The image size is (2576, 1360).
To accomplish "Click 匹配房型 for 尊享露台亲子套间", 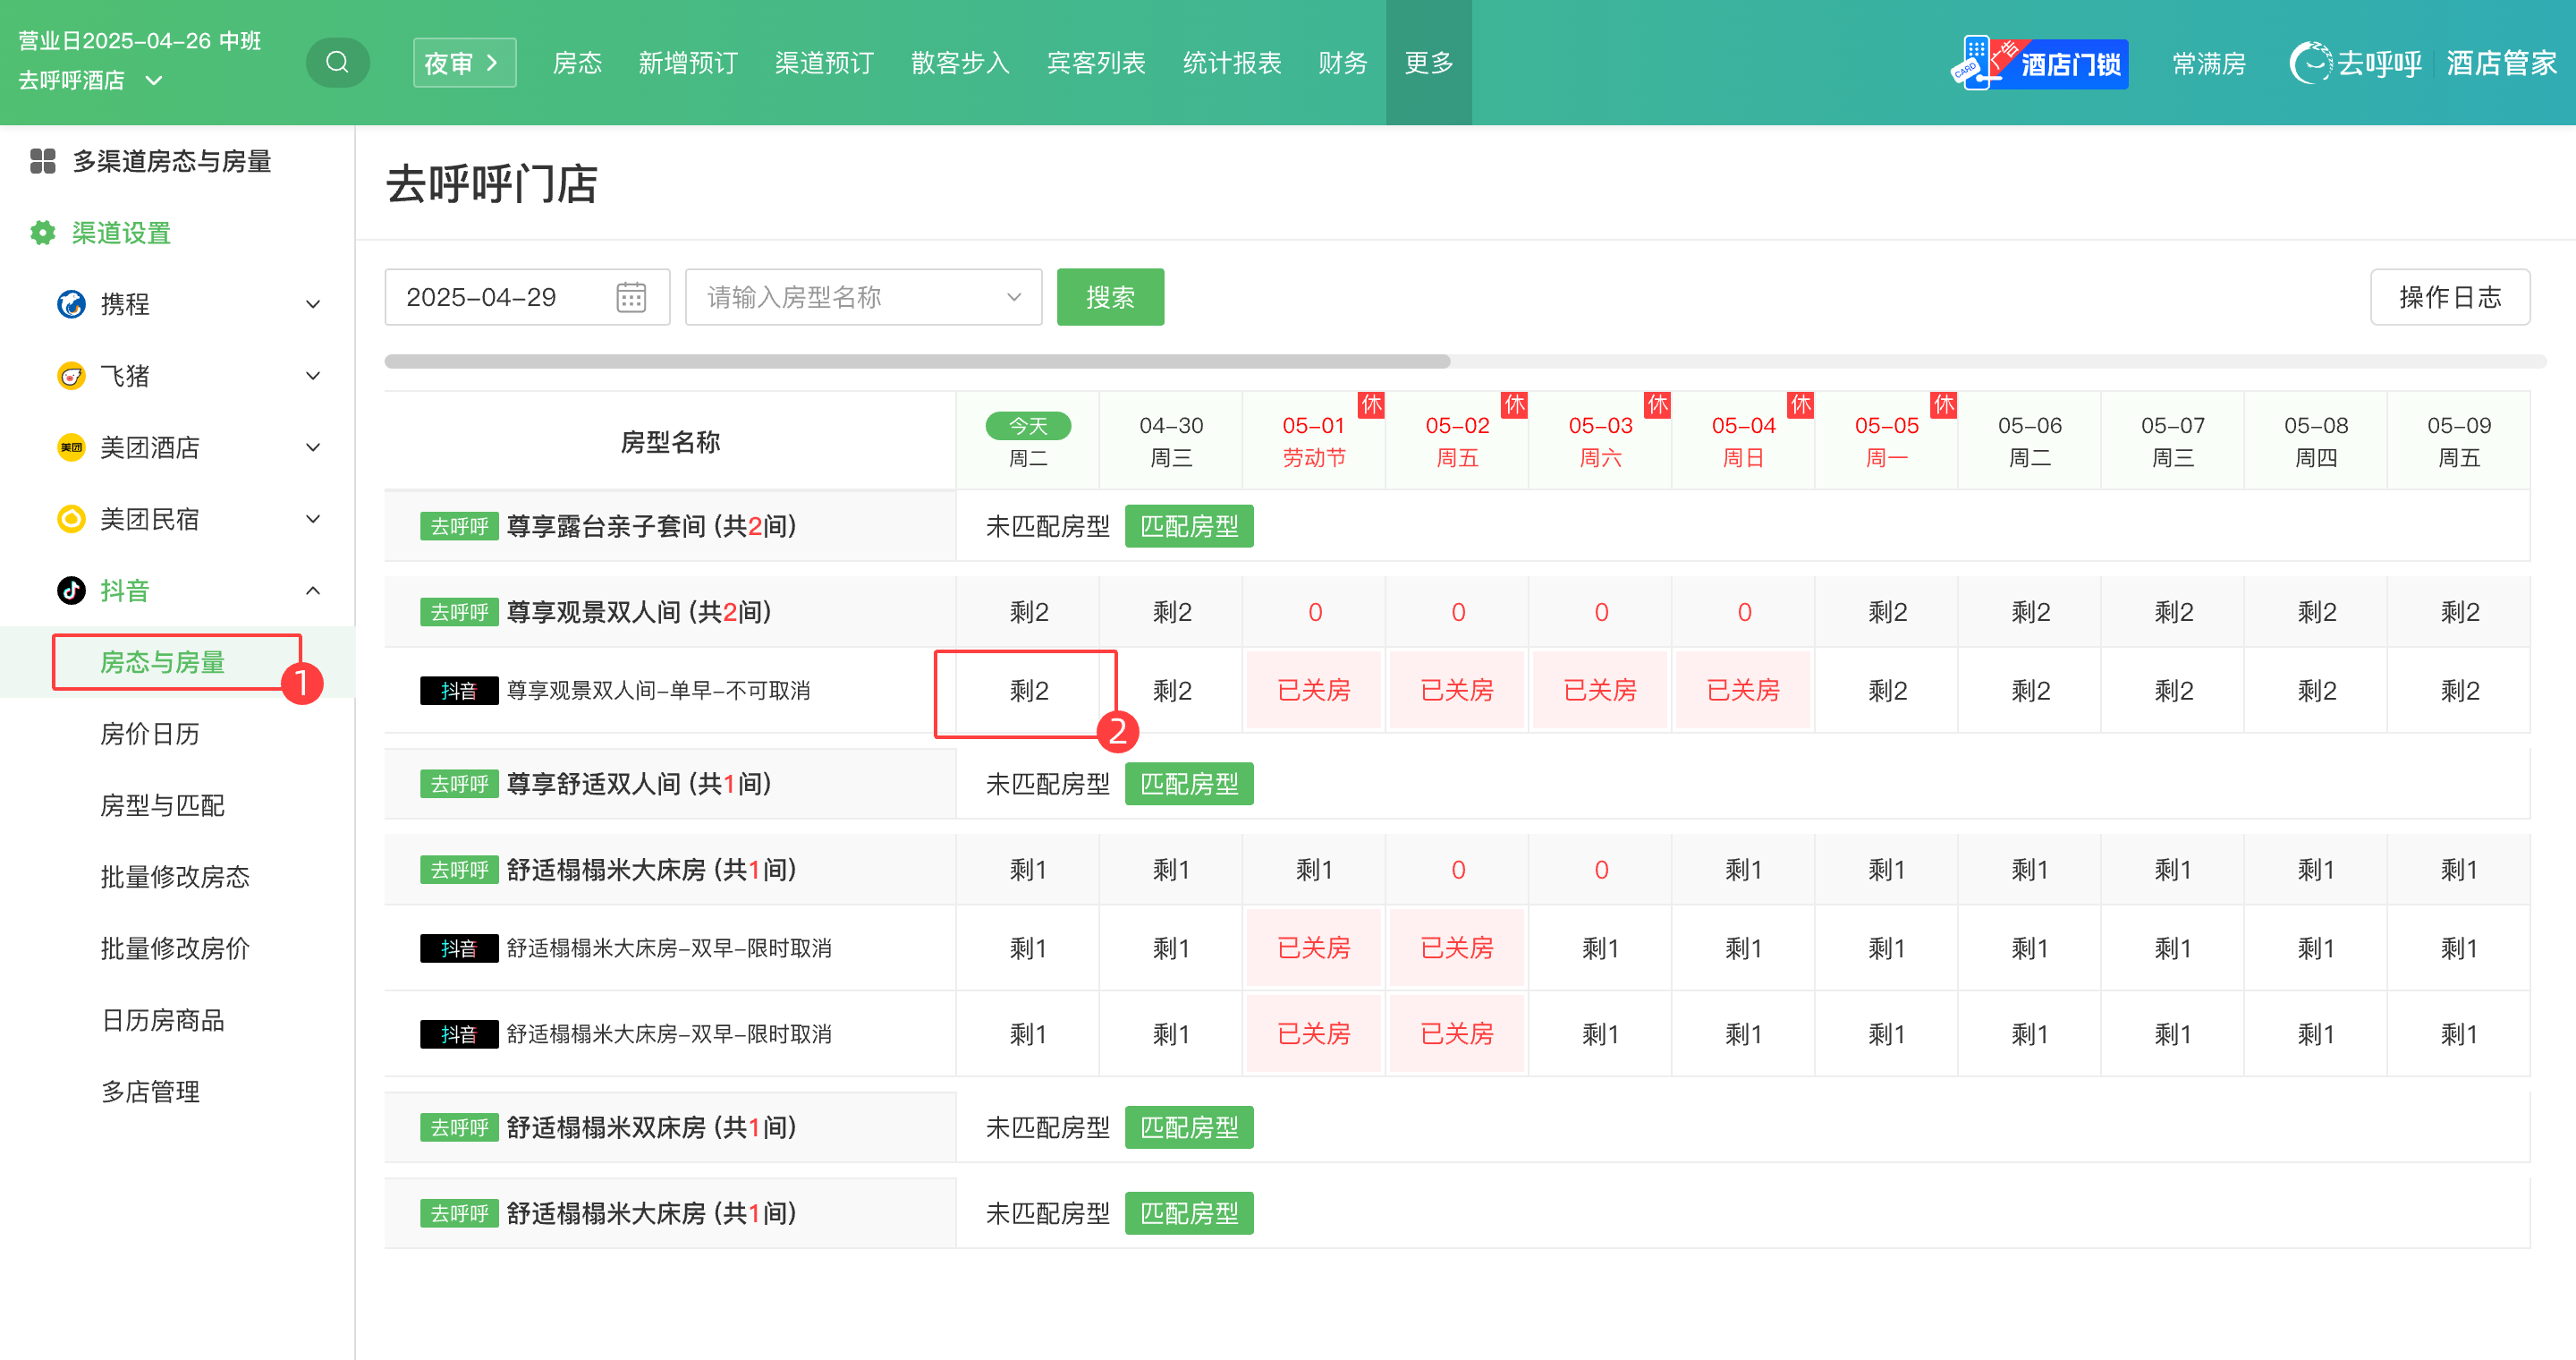I will pos(1188,526).
